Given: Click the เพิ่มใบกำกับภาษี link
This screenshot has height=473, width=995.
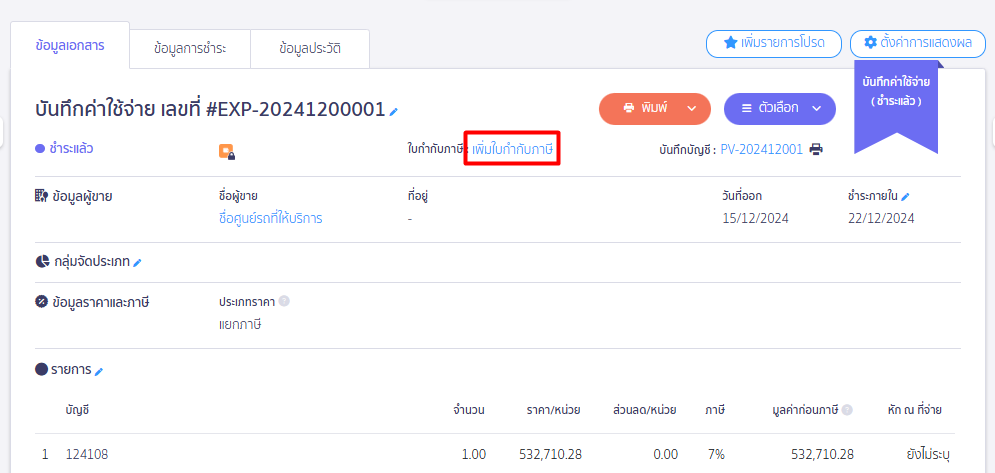Looking at the screenshot, I should point(512,149).
